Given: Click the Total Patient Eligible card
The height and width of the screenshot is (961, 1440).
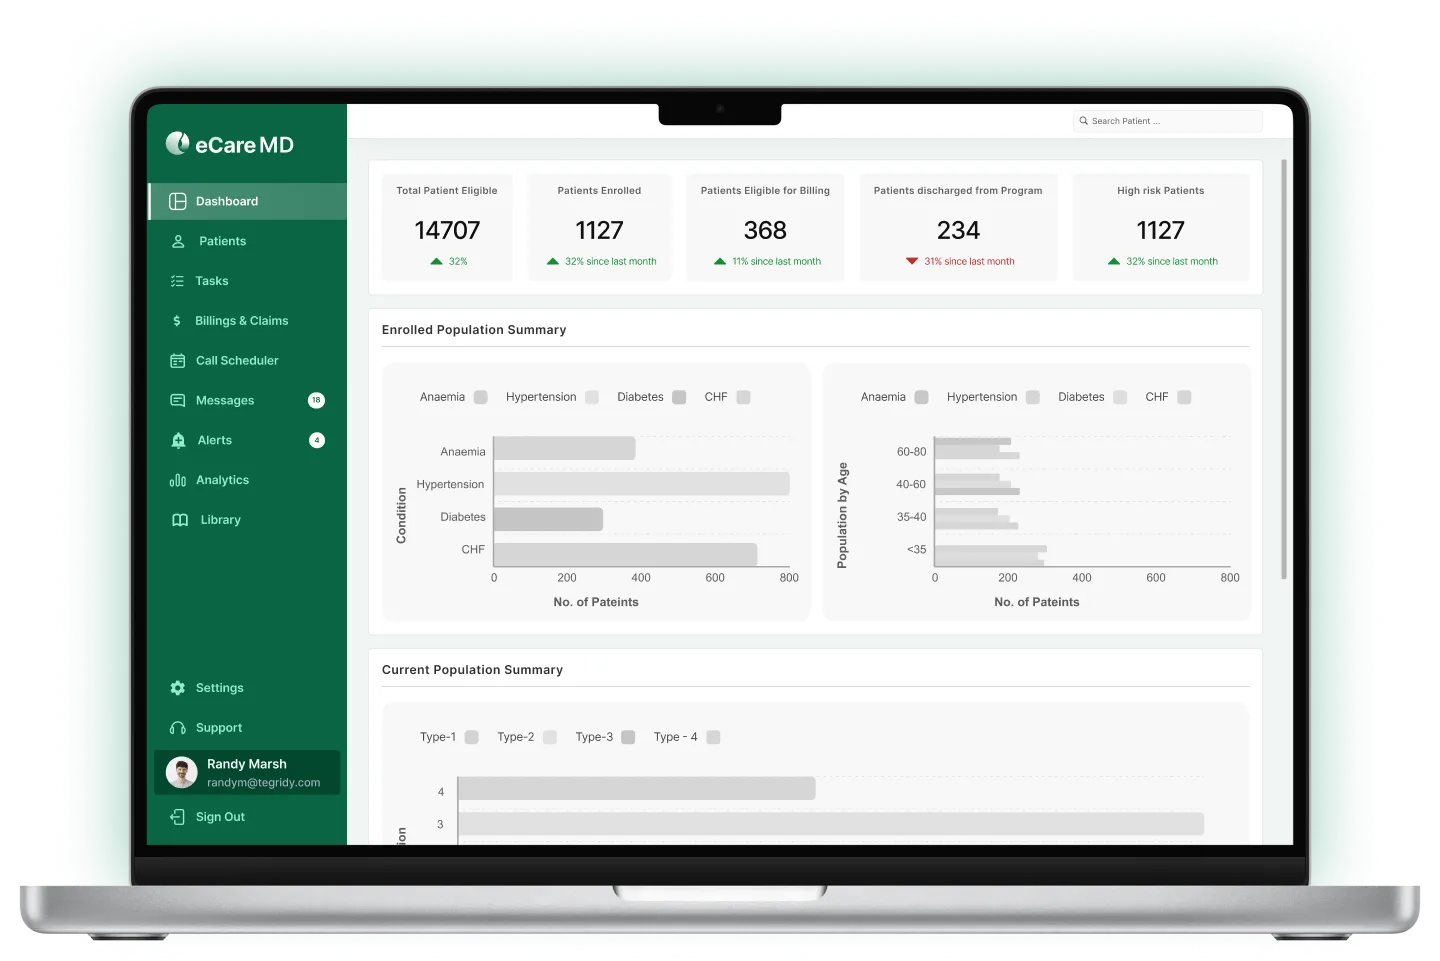Looking at the screenshot, I should (x=447, y=227).
